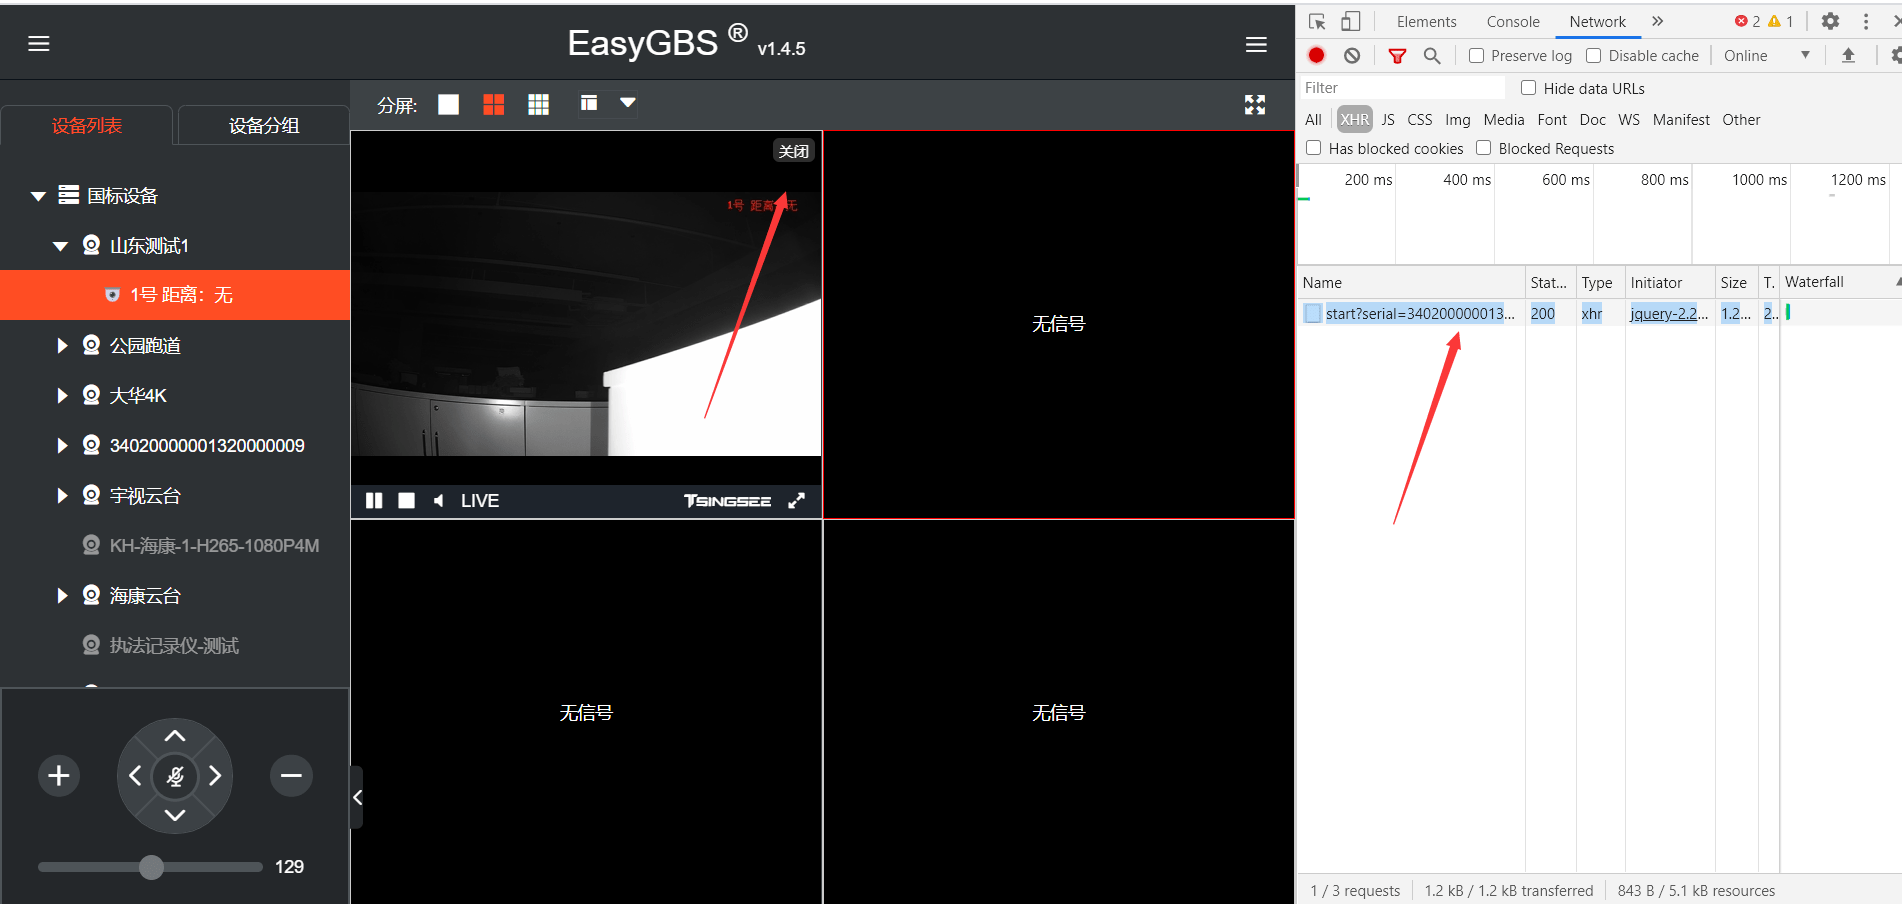Click the 关闭 button on the video

[794, 151]
